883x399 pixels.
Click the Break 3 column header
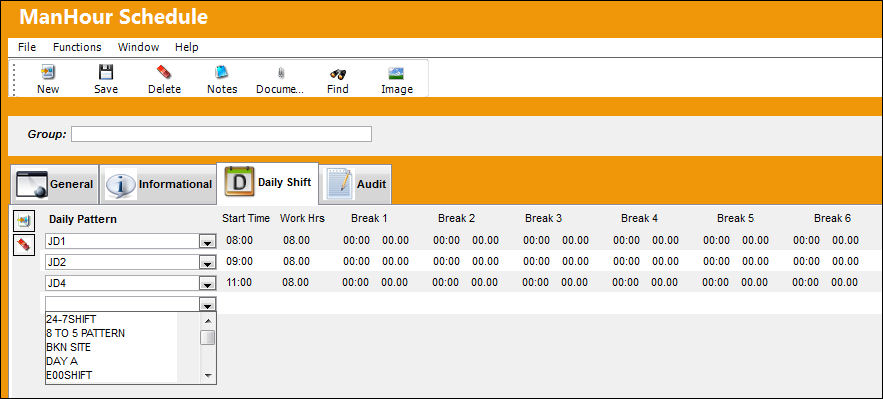click(543, 218)
